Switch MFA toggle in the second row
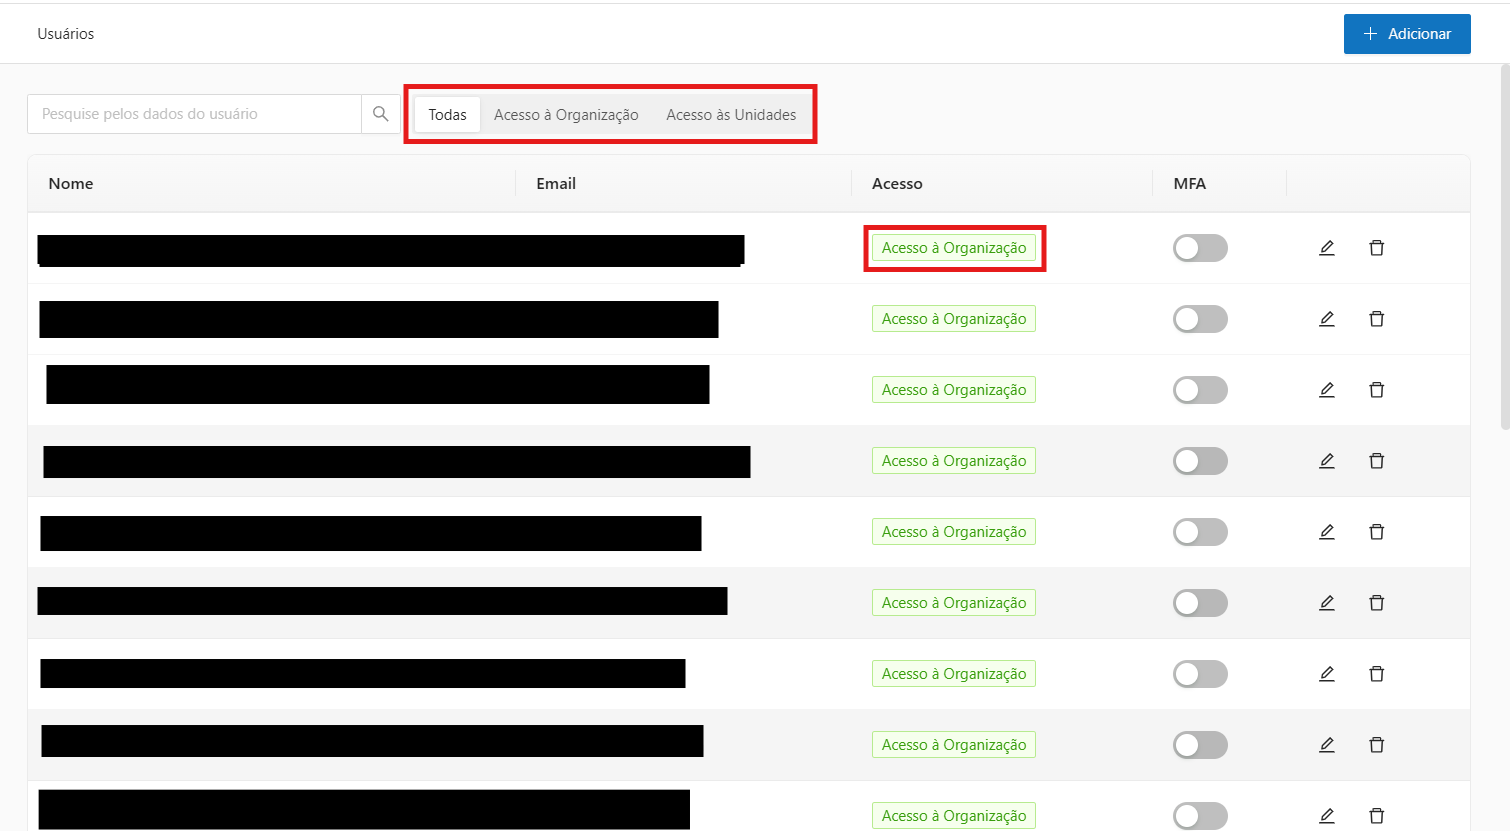This screenshot has height=831, width=1510. click(x=1200, y=319)
